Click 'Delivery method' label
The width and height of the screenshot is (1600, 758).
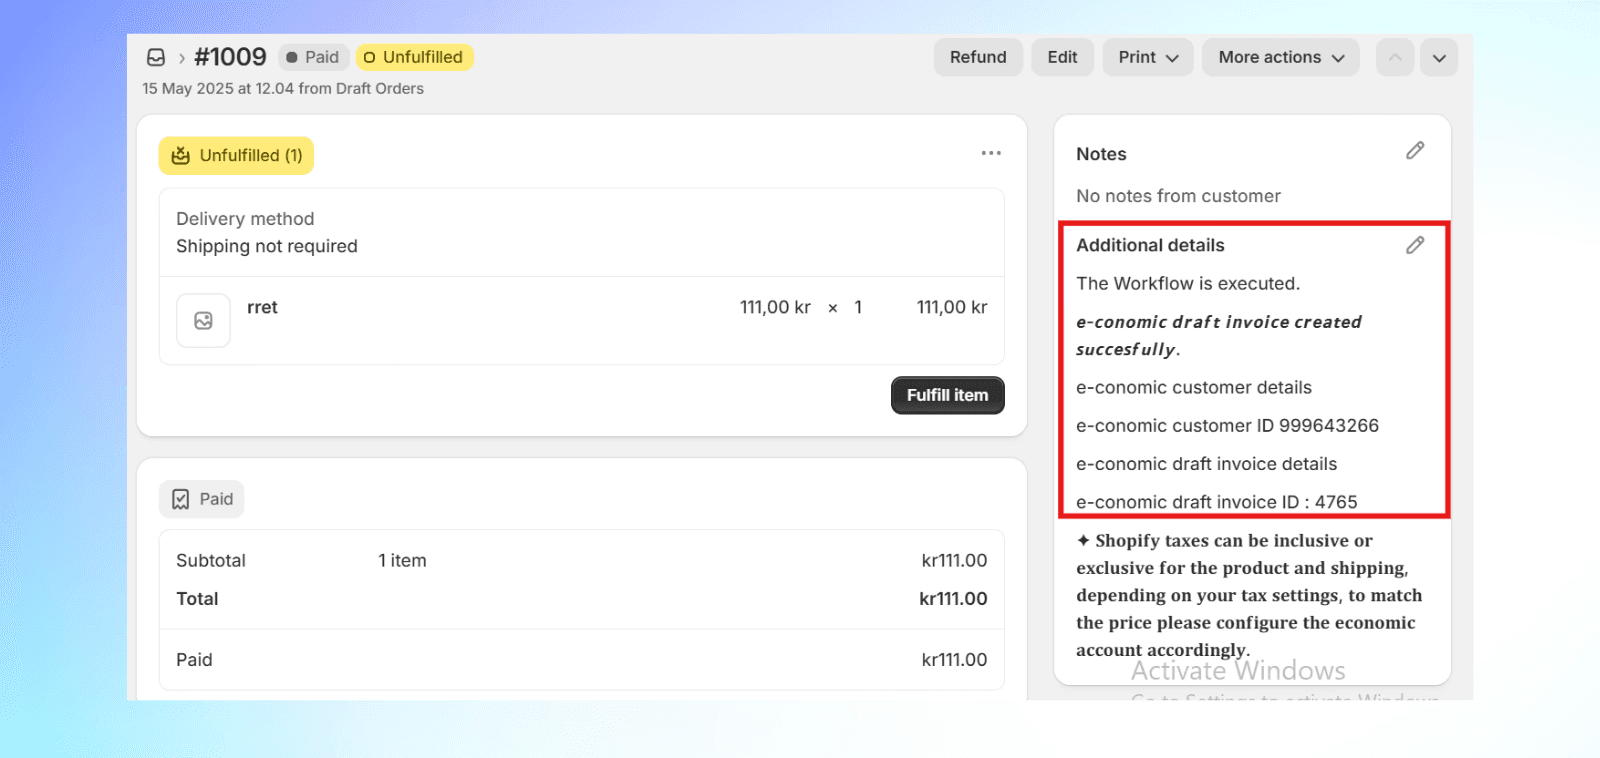point(245,219)
